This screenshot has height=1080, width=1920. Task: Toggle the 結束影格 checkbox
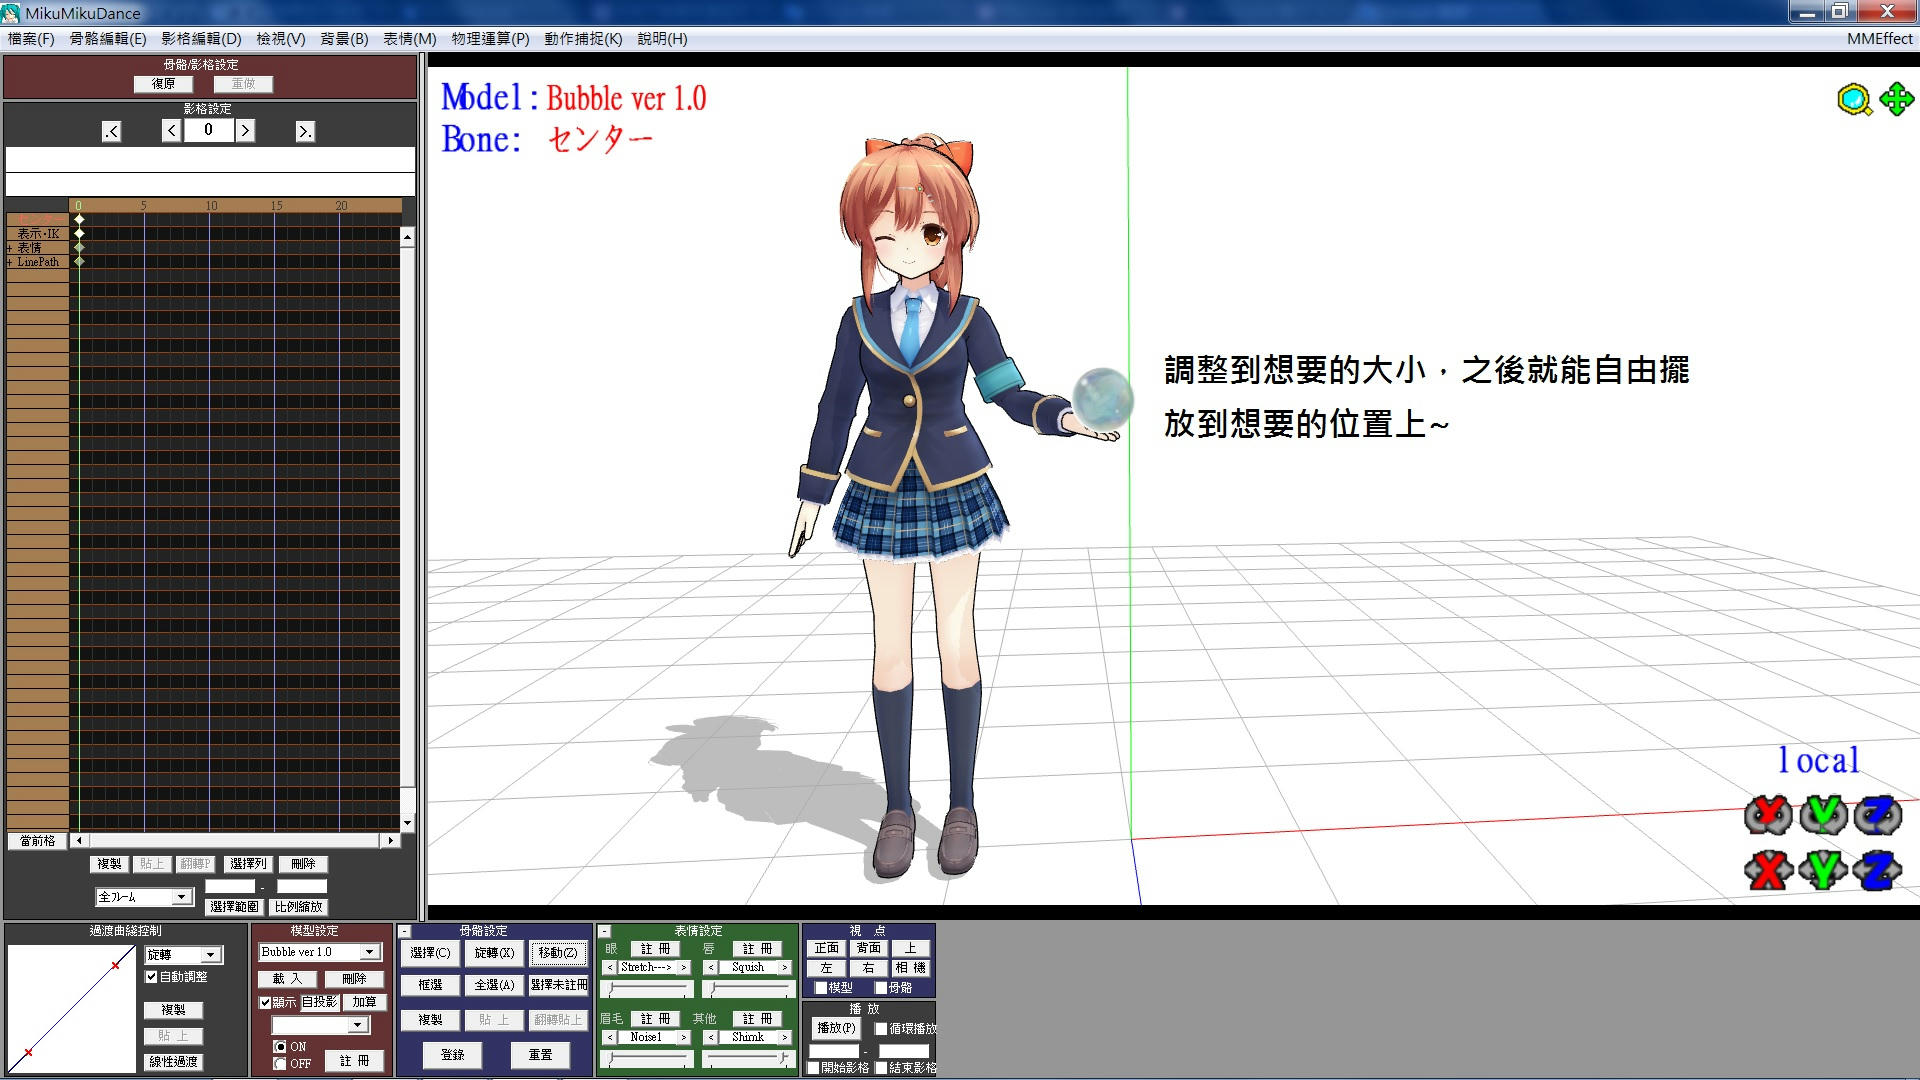click(x=881, y=1068)
